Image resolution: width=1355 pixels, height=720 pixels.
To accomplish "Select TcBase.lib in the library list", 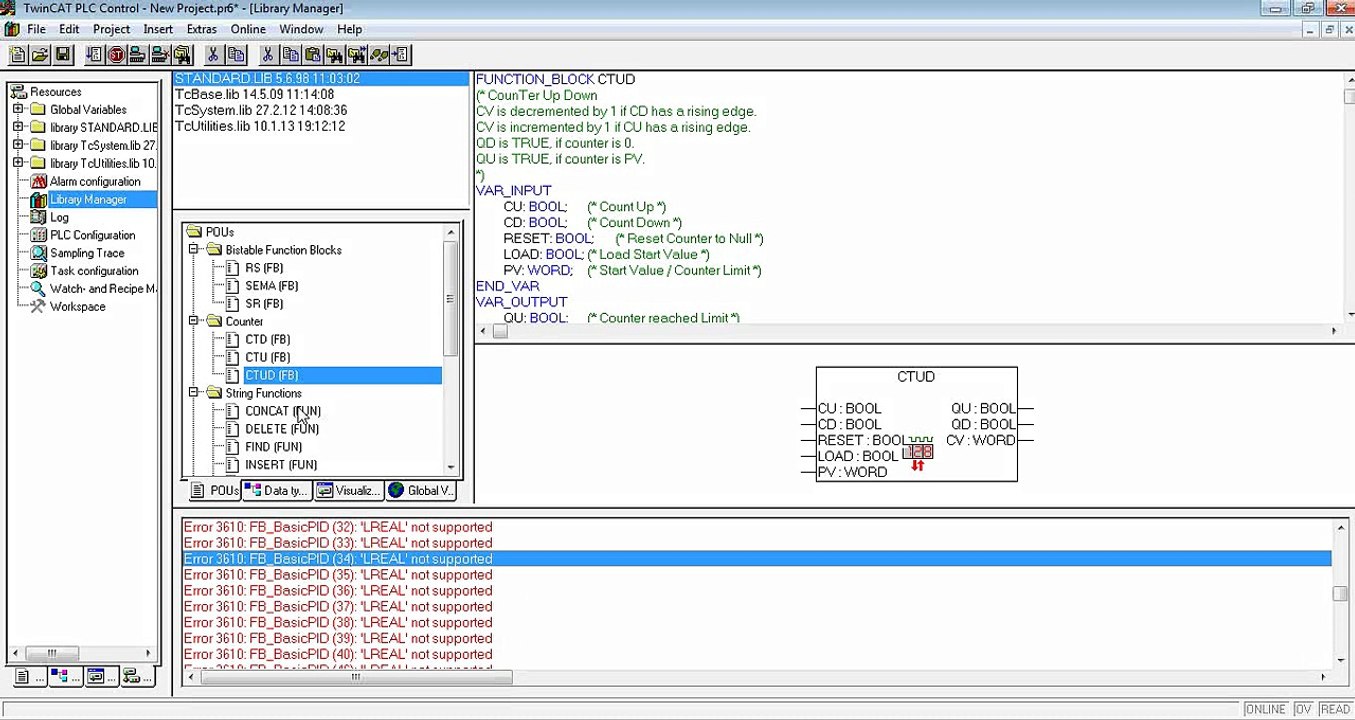I will pyautogui.click(x=254, y=94).
